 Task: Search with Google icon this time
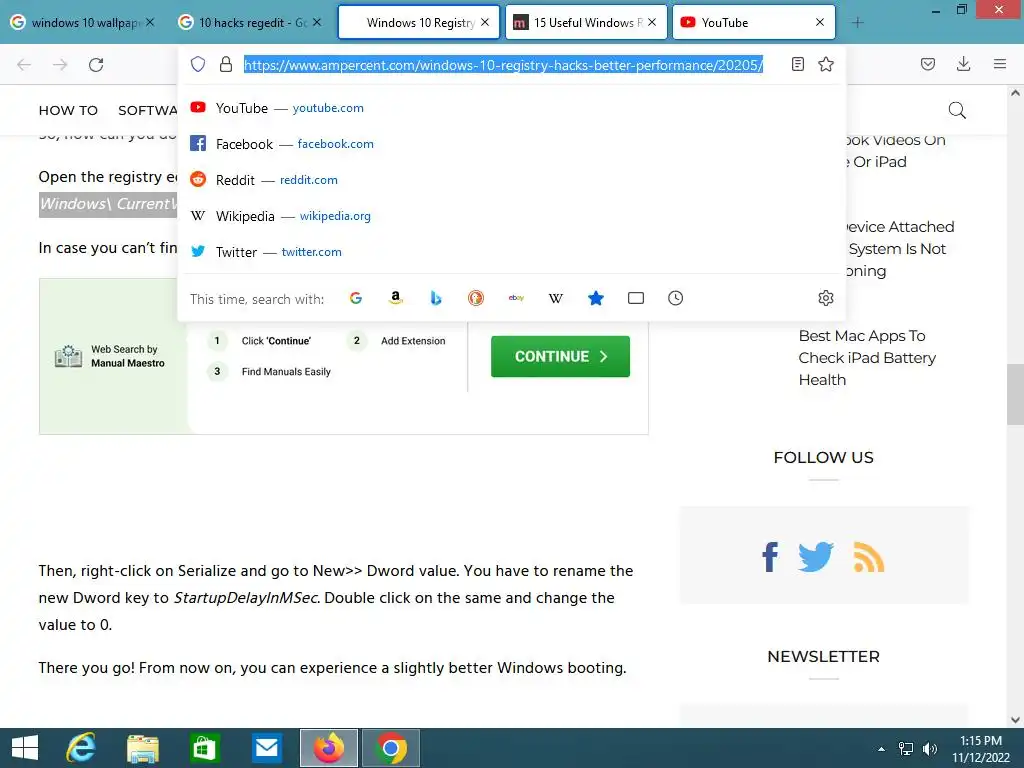click(356, 298)
